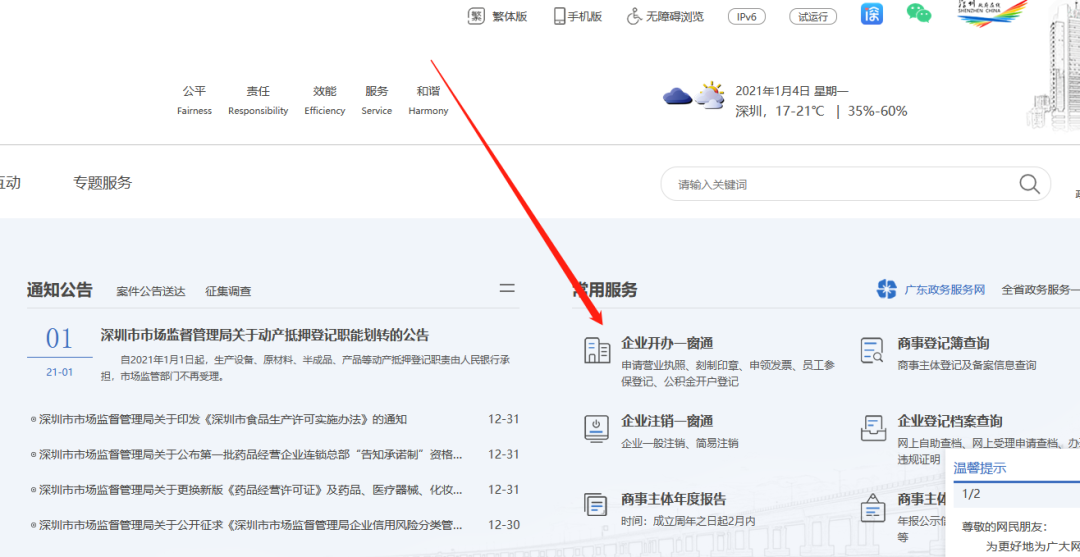
Task: Open the 商事主体年度报告 service
Action: (x=674, y=499)
